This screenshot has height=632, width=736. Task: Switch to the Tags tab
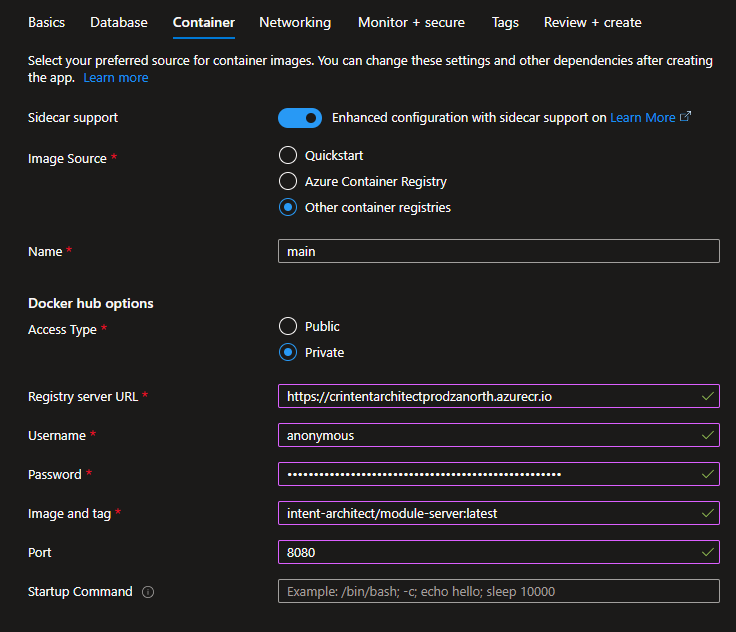coord(505,22)
